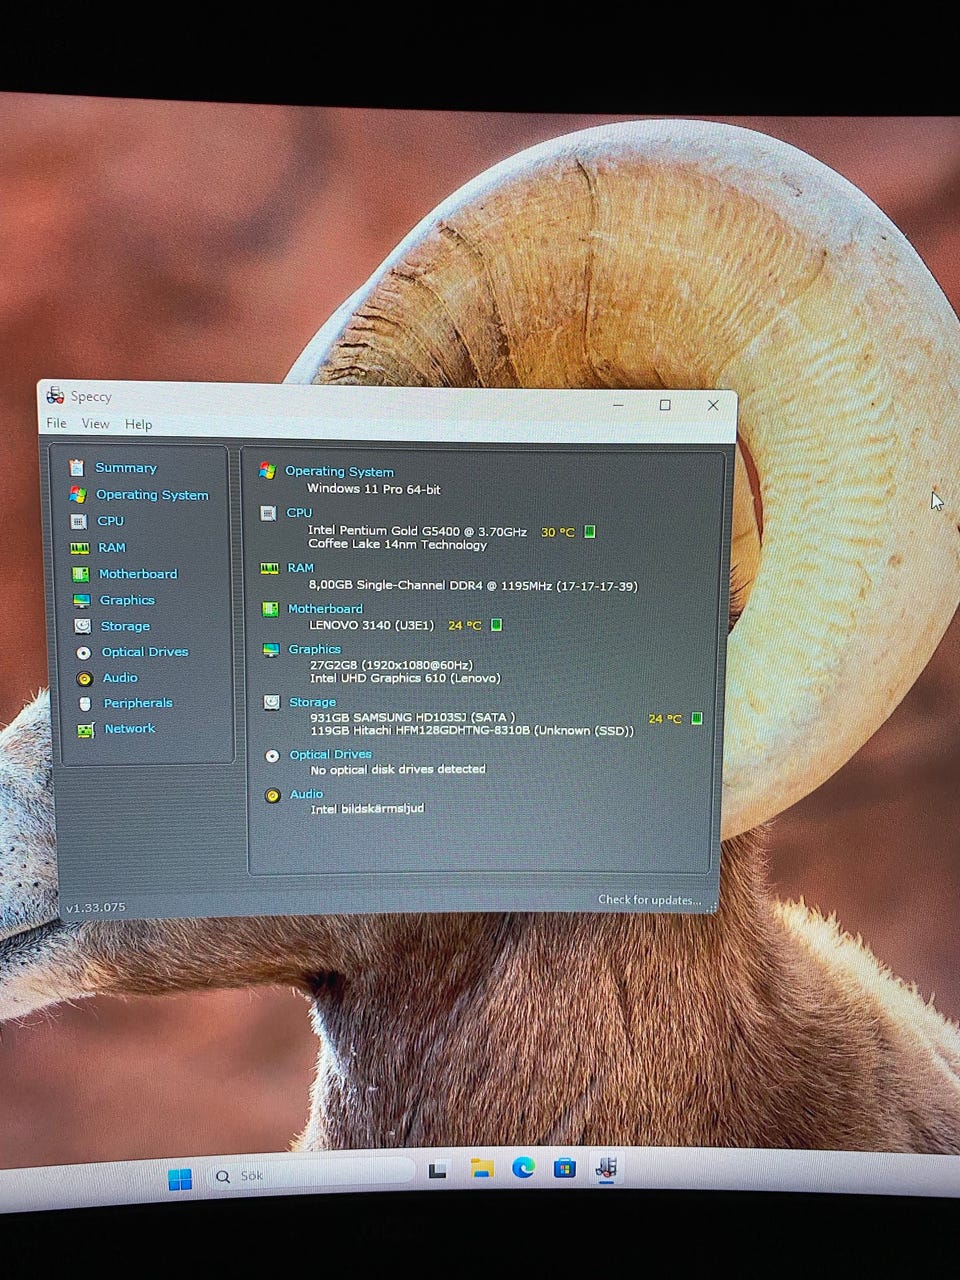The width and height of the screenshot is (960, 1280).
Task: Click the Windows flag icon beside Operating System heading
Action: coord(267,471)
